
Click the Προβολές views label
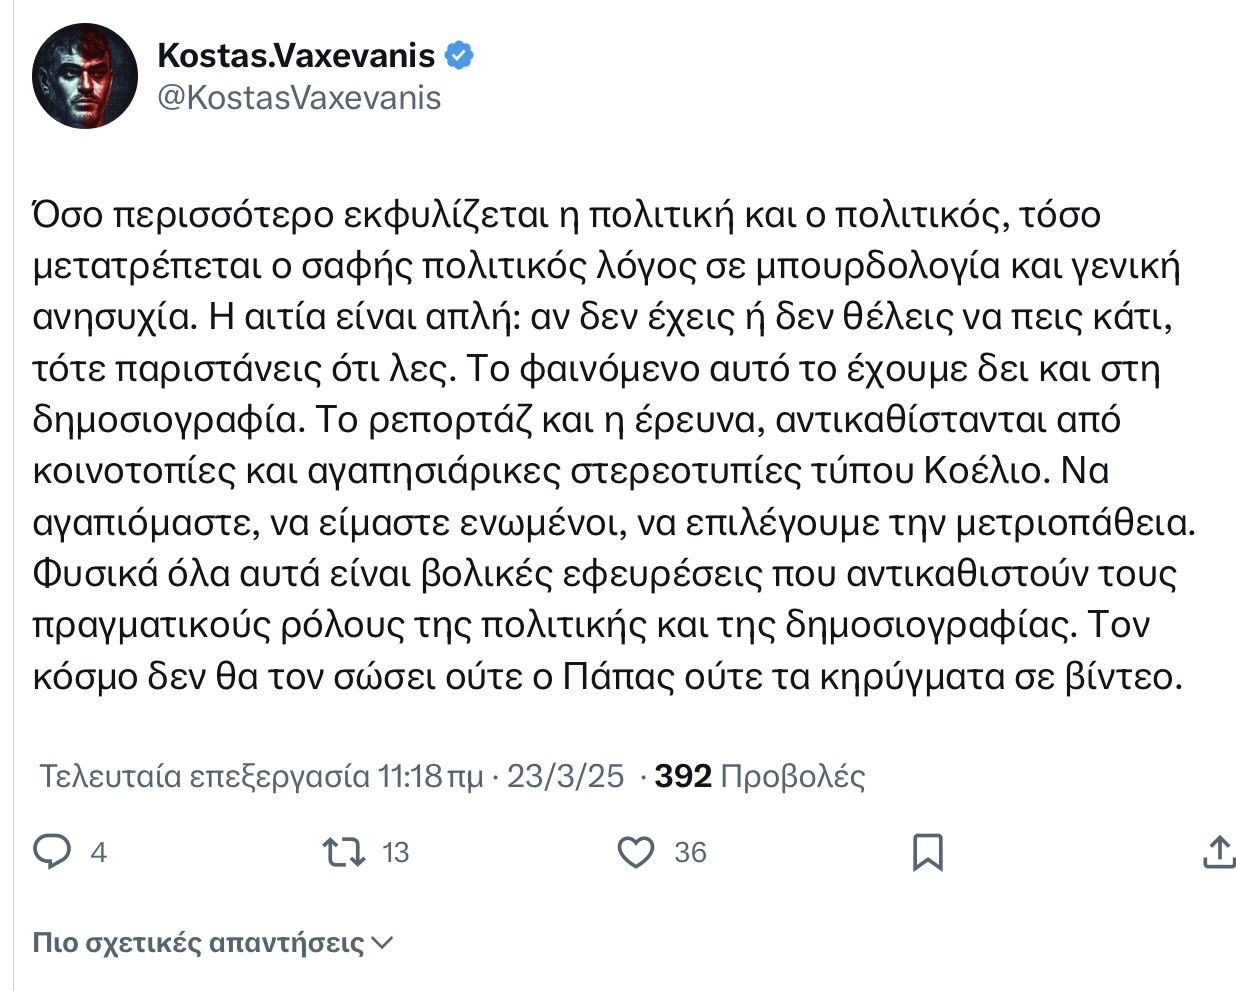point(793,777)
